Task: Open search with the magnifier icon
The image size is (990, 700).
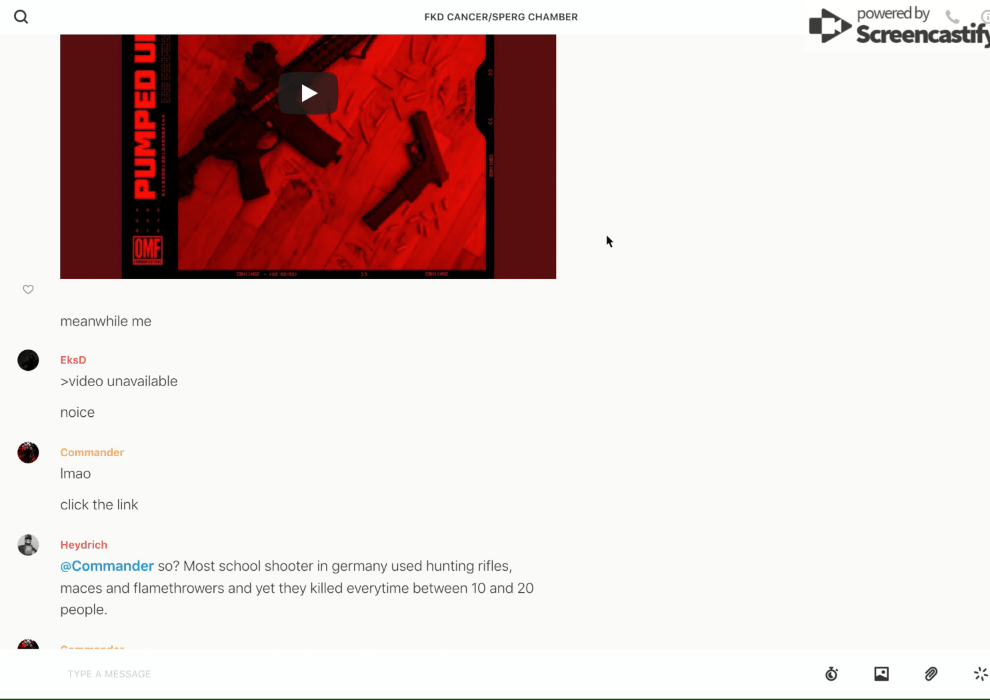Action: (x=21, y=17)
